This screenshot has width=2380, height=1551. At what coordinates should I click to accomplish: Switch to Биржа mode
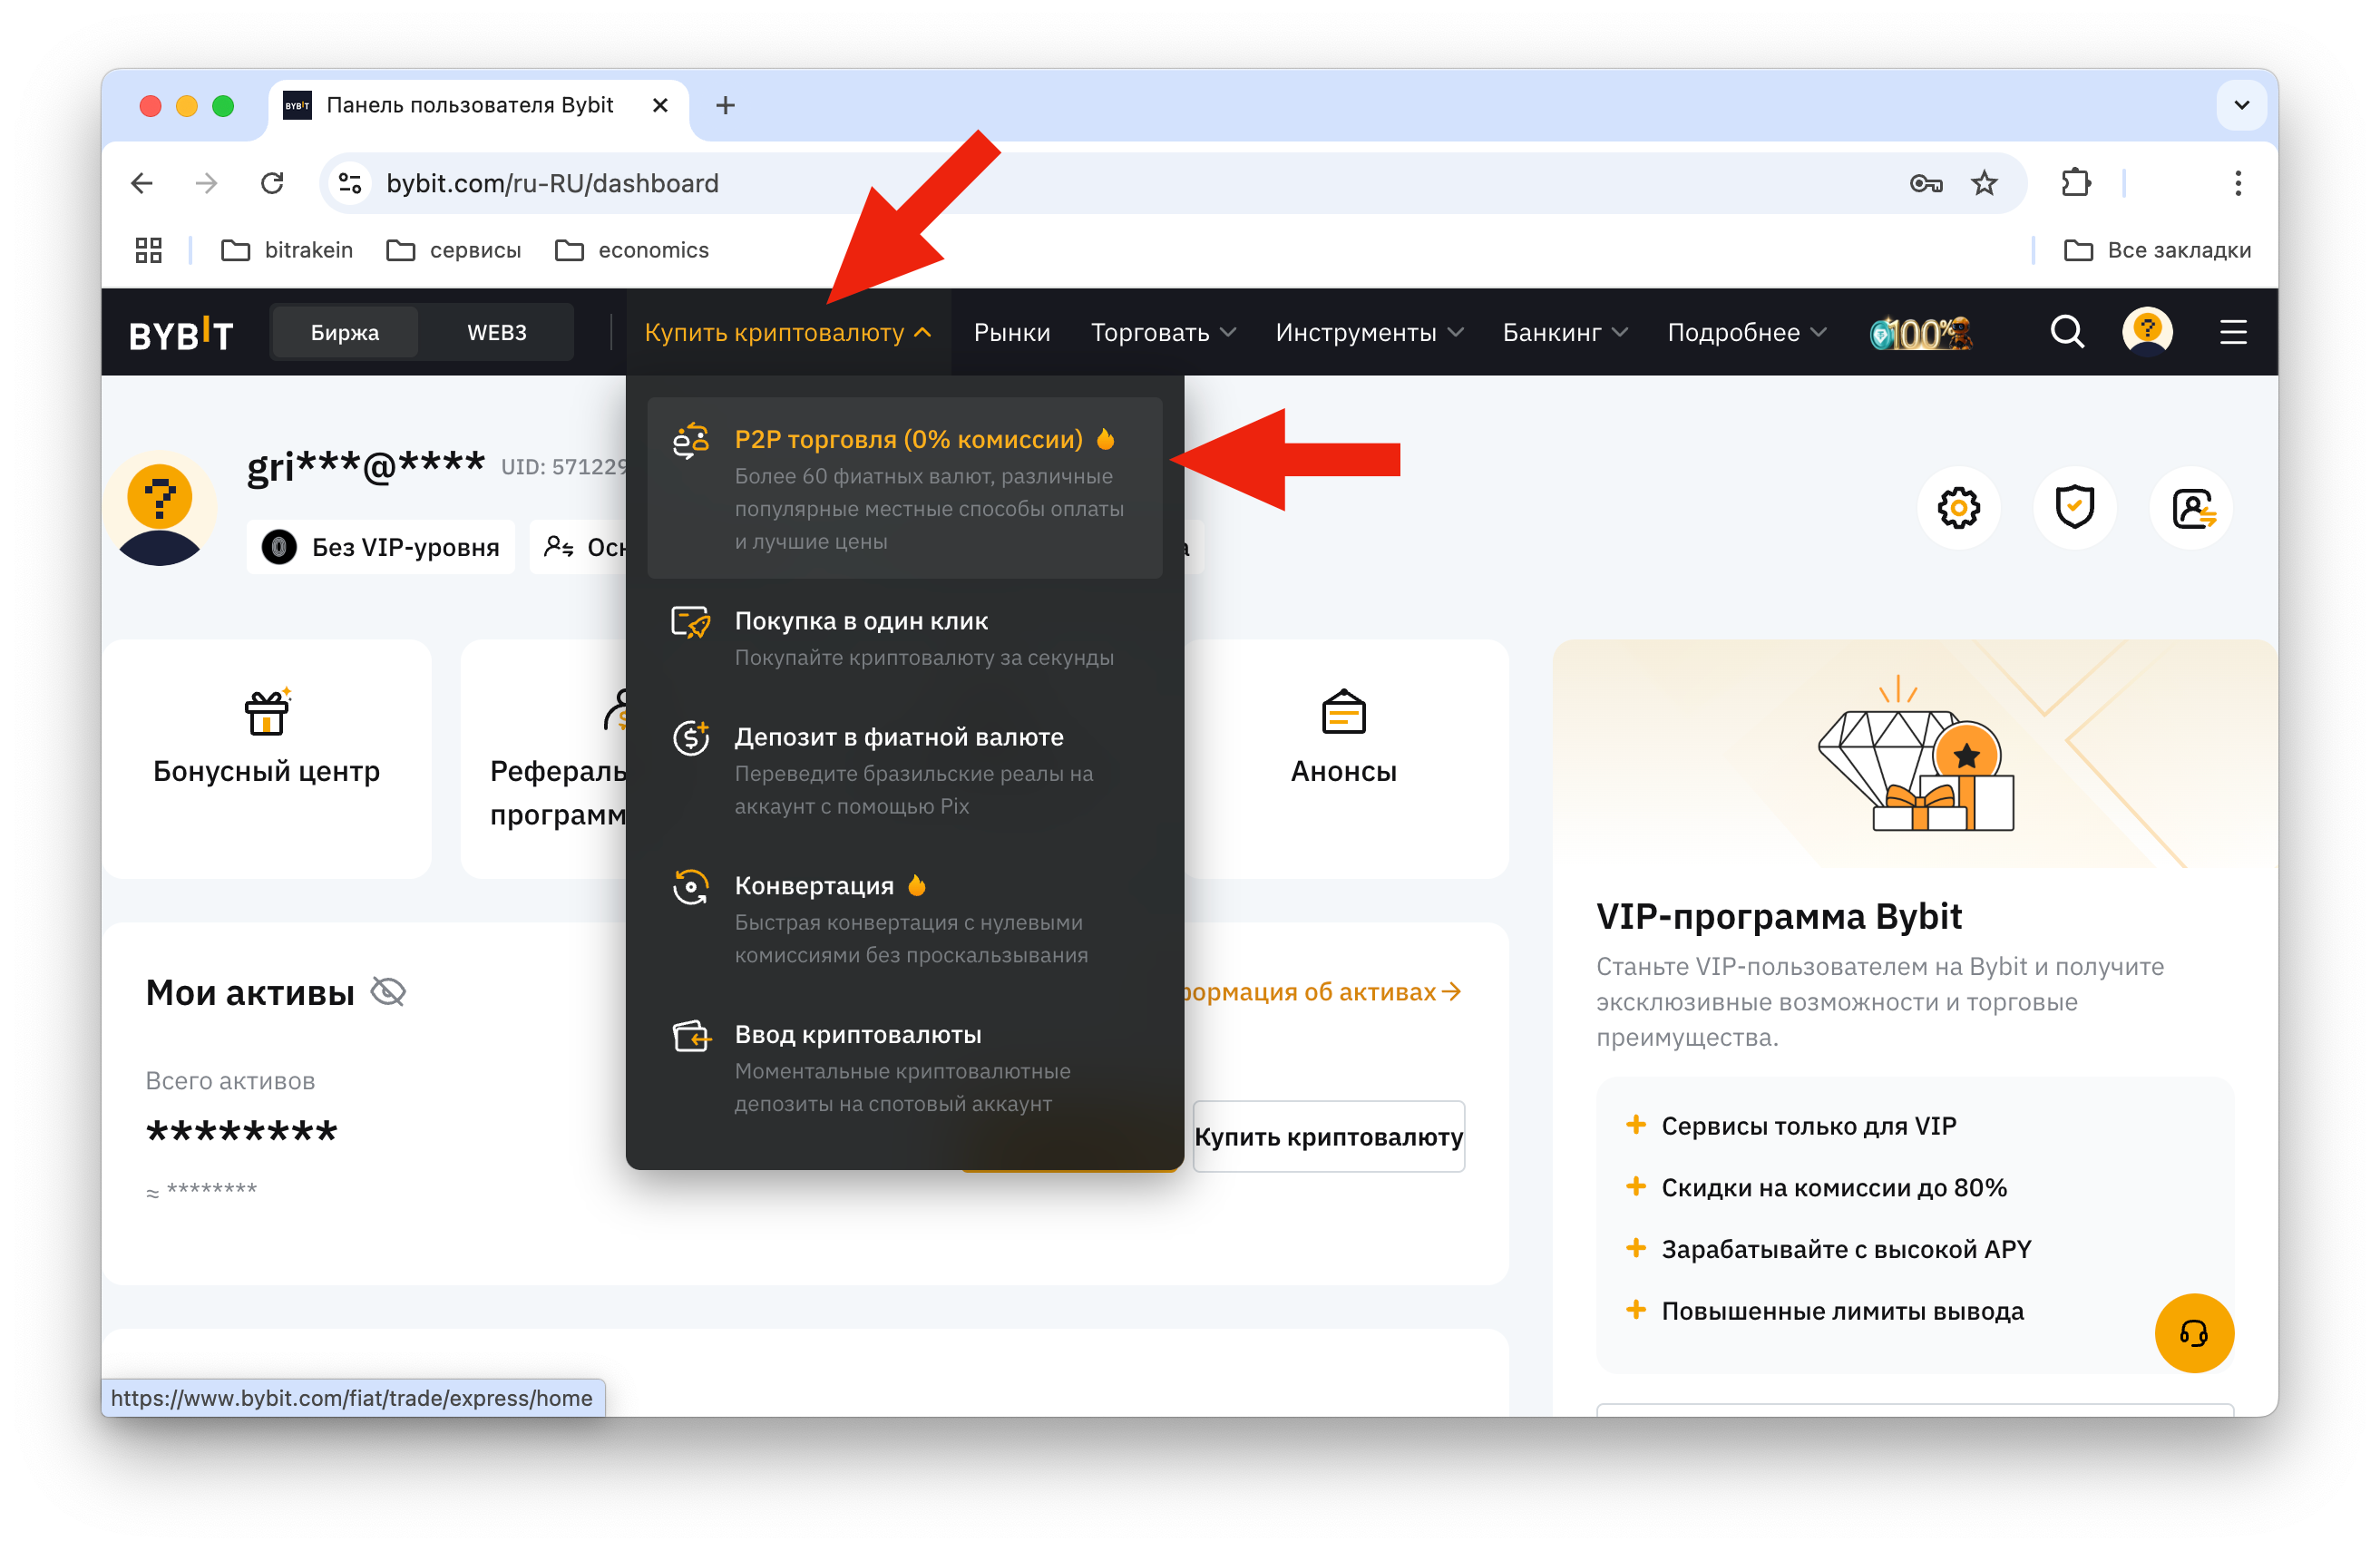click(344, 332)
